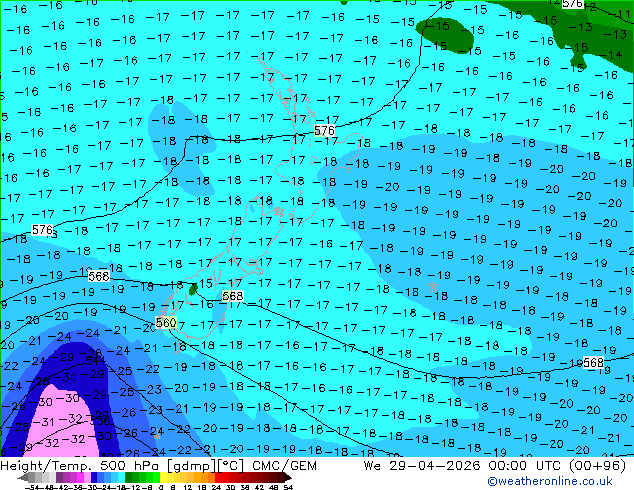This screenshot has width=634, height=490.
Task: Click the dark blue swatch in the legend
Action: [94, 478]
